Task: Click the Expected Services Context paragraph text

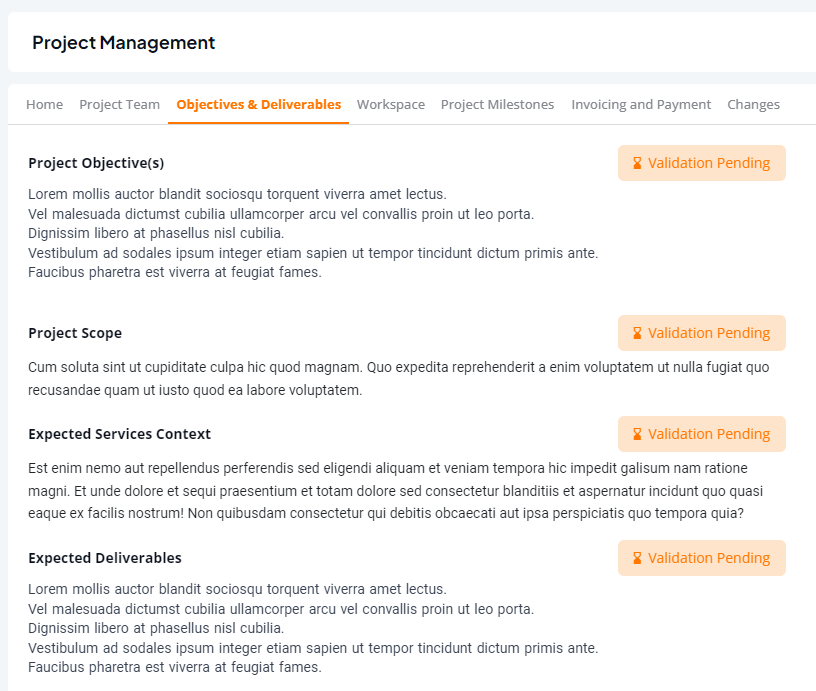Action: point(396,491)
